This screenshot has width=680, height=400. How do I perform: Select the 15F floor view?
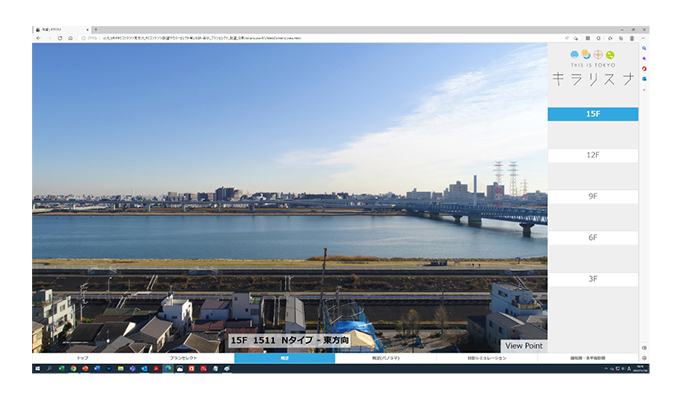pos(592,114)
